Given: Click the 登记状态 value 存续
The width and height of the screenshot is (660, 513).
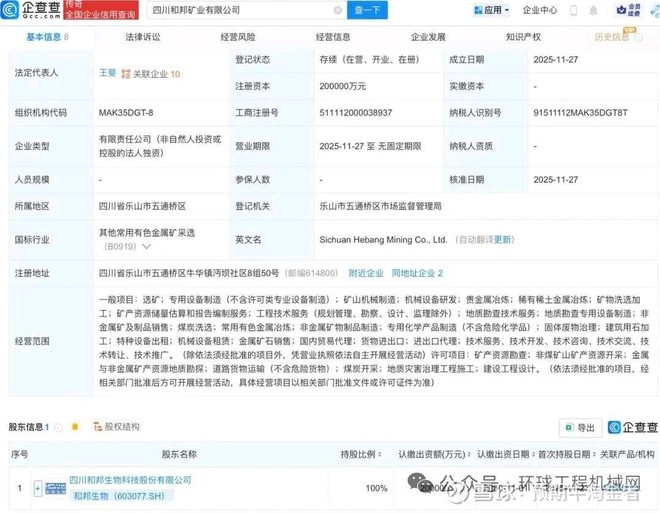Looking at the screenshot, I should point(369,60).
